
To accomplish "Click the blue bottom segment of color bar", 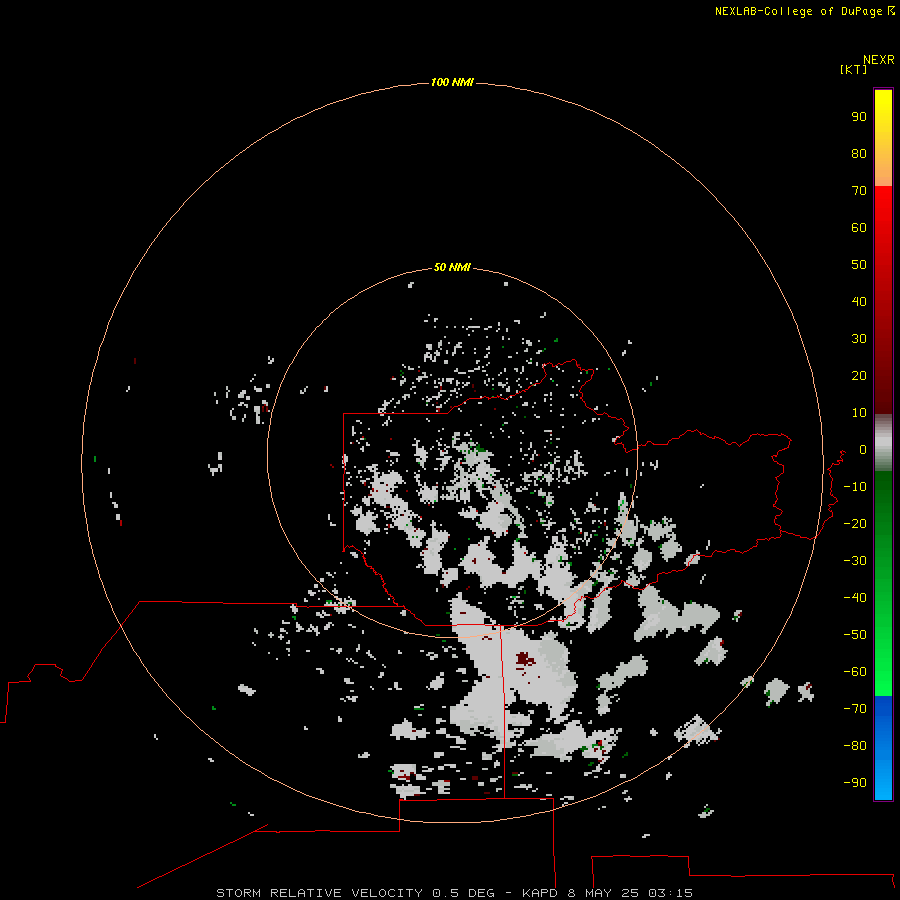I will coord(883,748).
